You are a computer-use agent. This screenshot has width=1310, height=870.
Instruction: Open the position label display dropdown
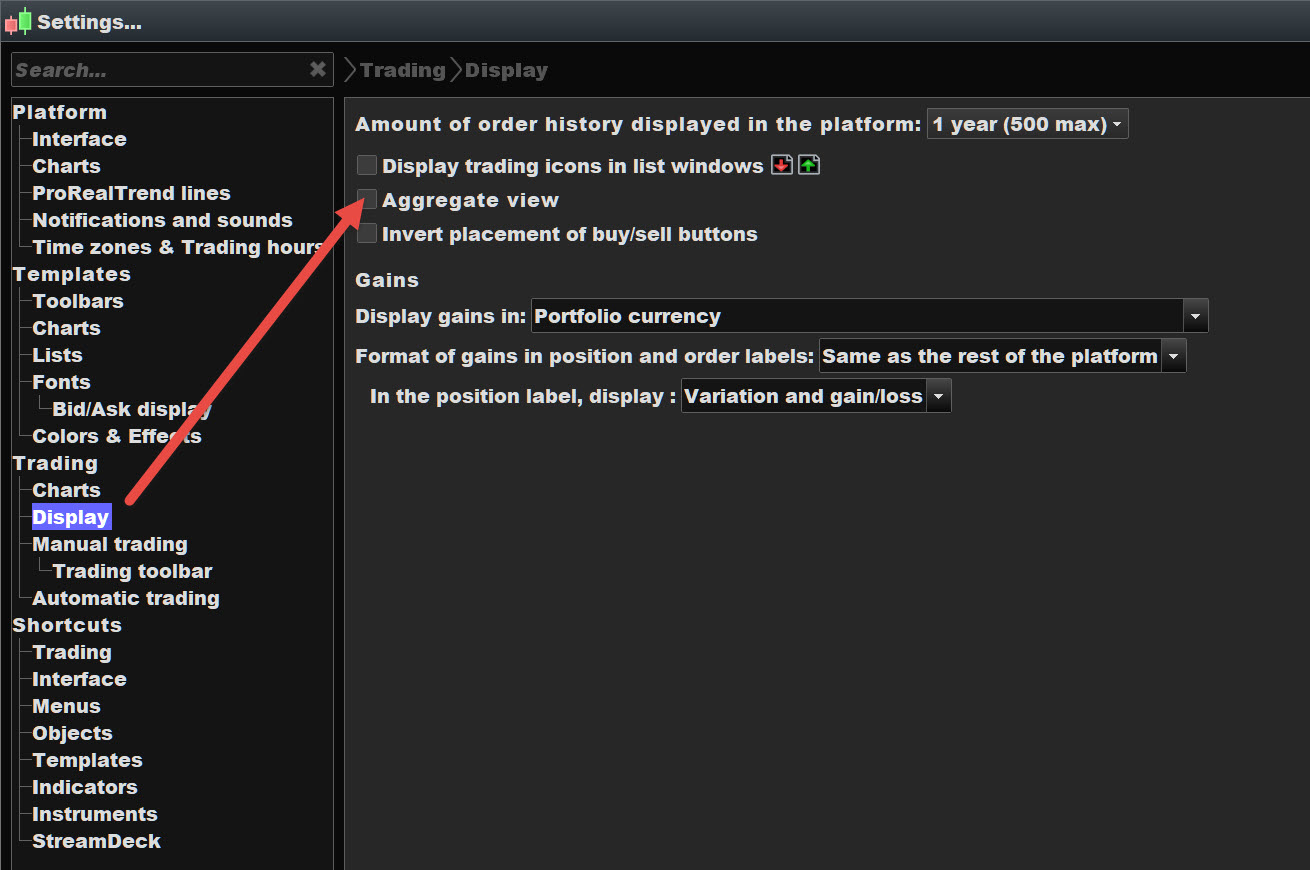[815, 396]
